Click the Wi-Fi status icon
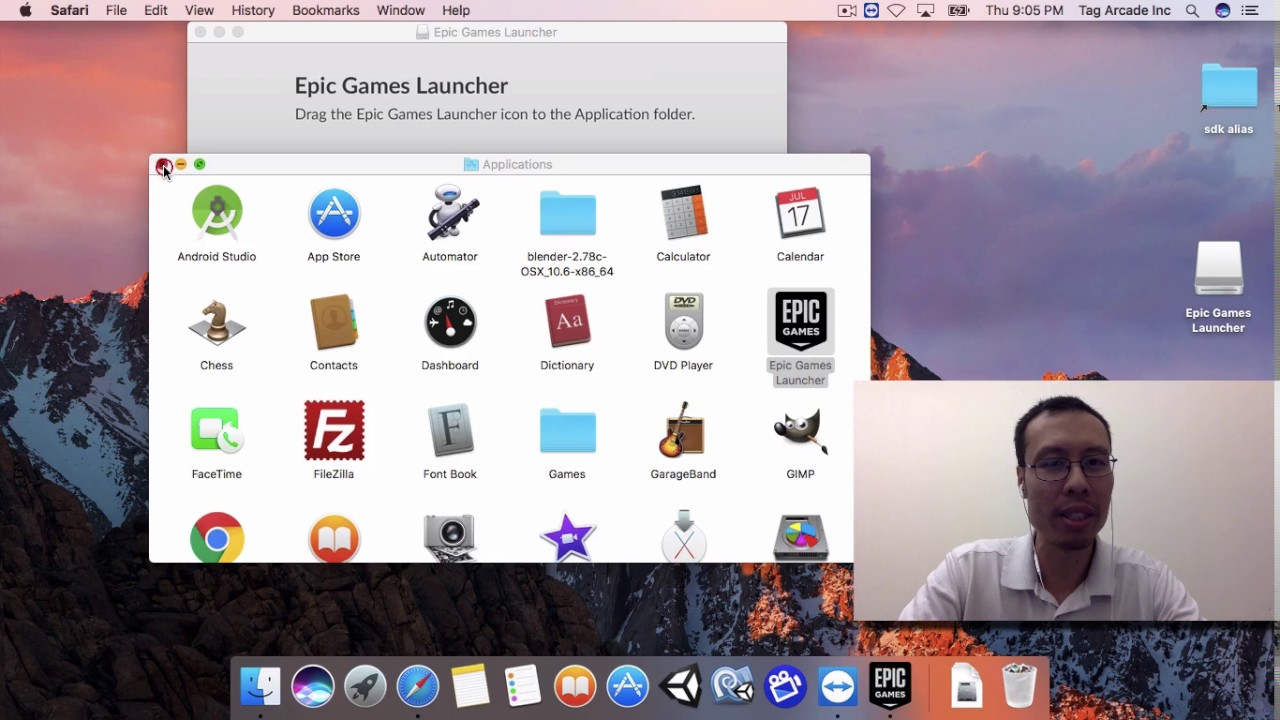1280x720 pixels. click(x=897, y=10)
